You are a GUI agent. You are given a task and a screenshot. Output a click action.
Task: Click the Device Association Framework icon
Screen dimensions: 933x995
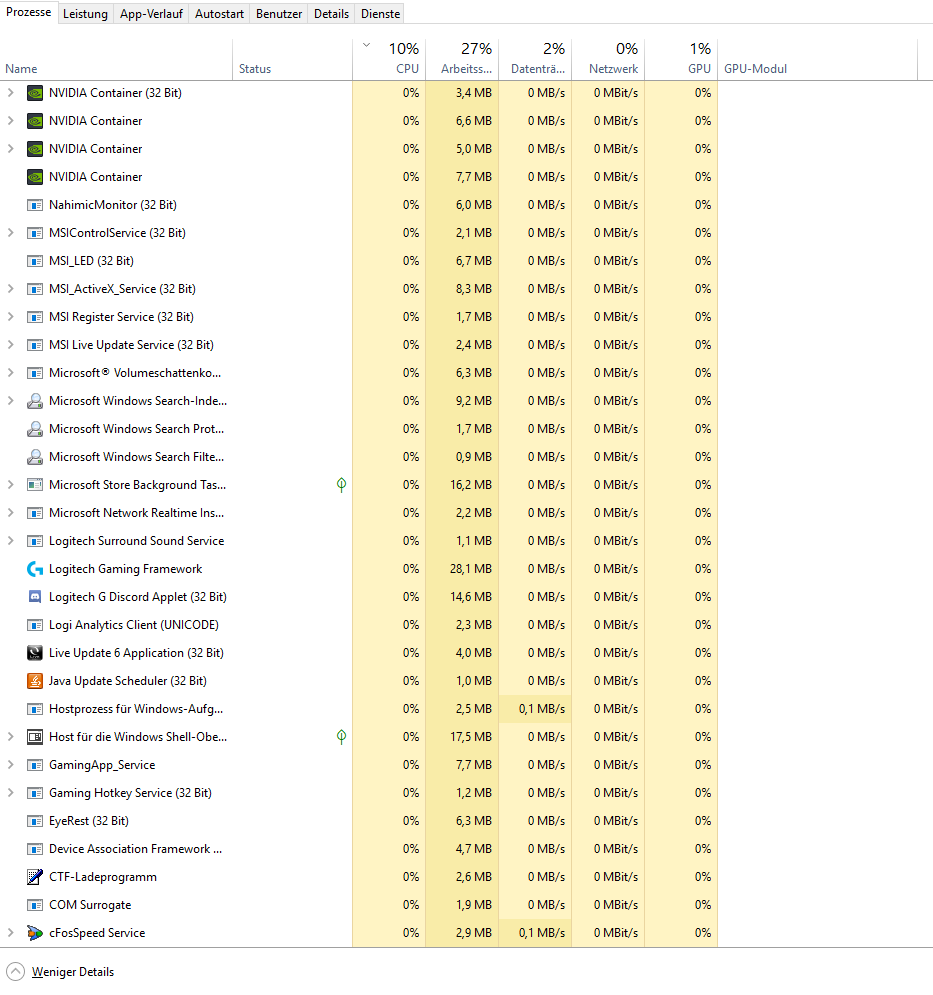pos(35,849)
